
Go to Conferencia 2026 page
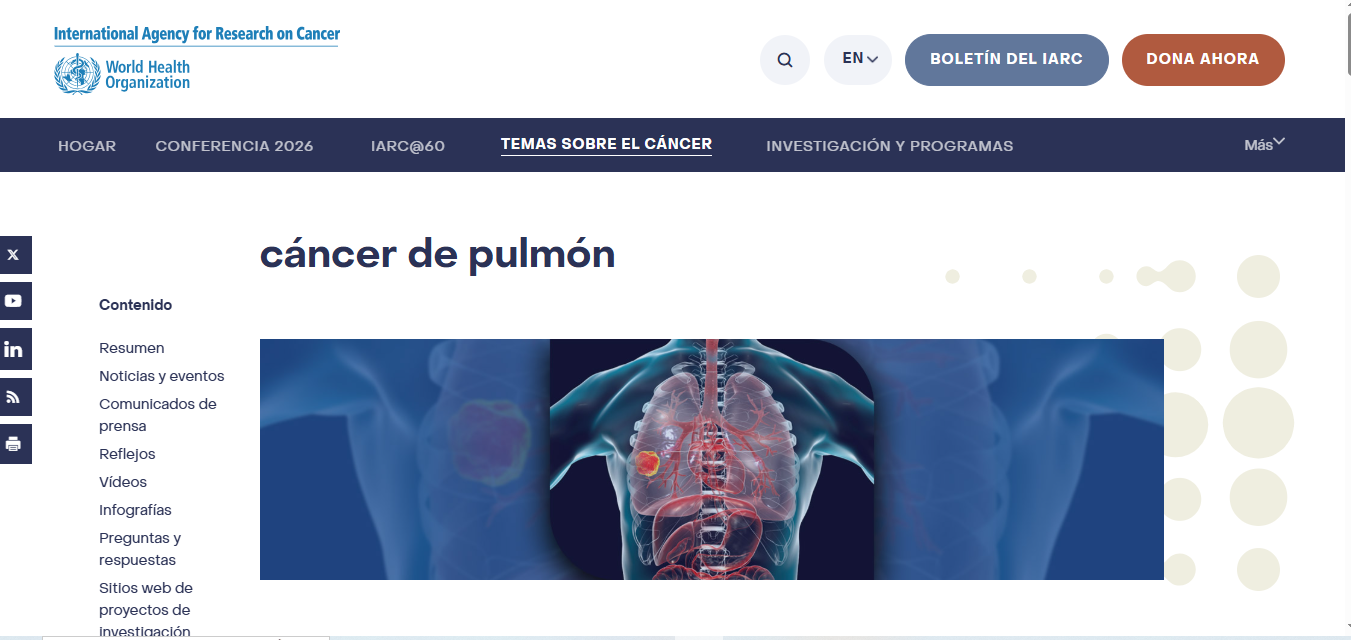click(x=234, y=146)
